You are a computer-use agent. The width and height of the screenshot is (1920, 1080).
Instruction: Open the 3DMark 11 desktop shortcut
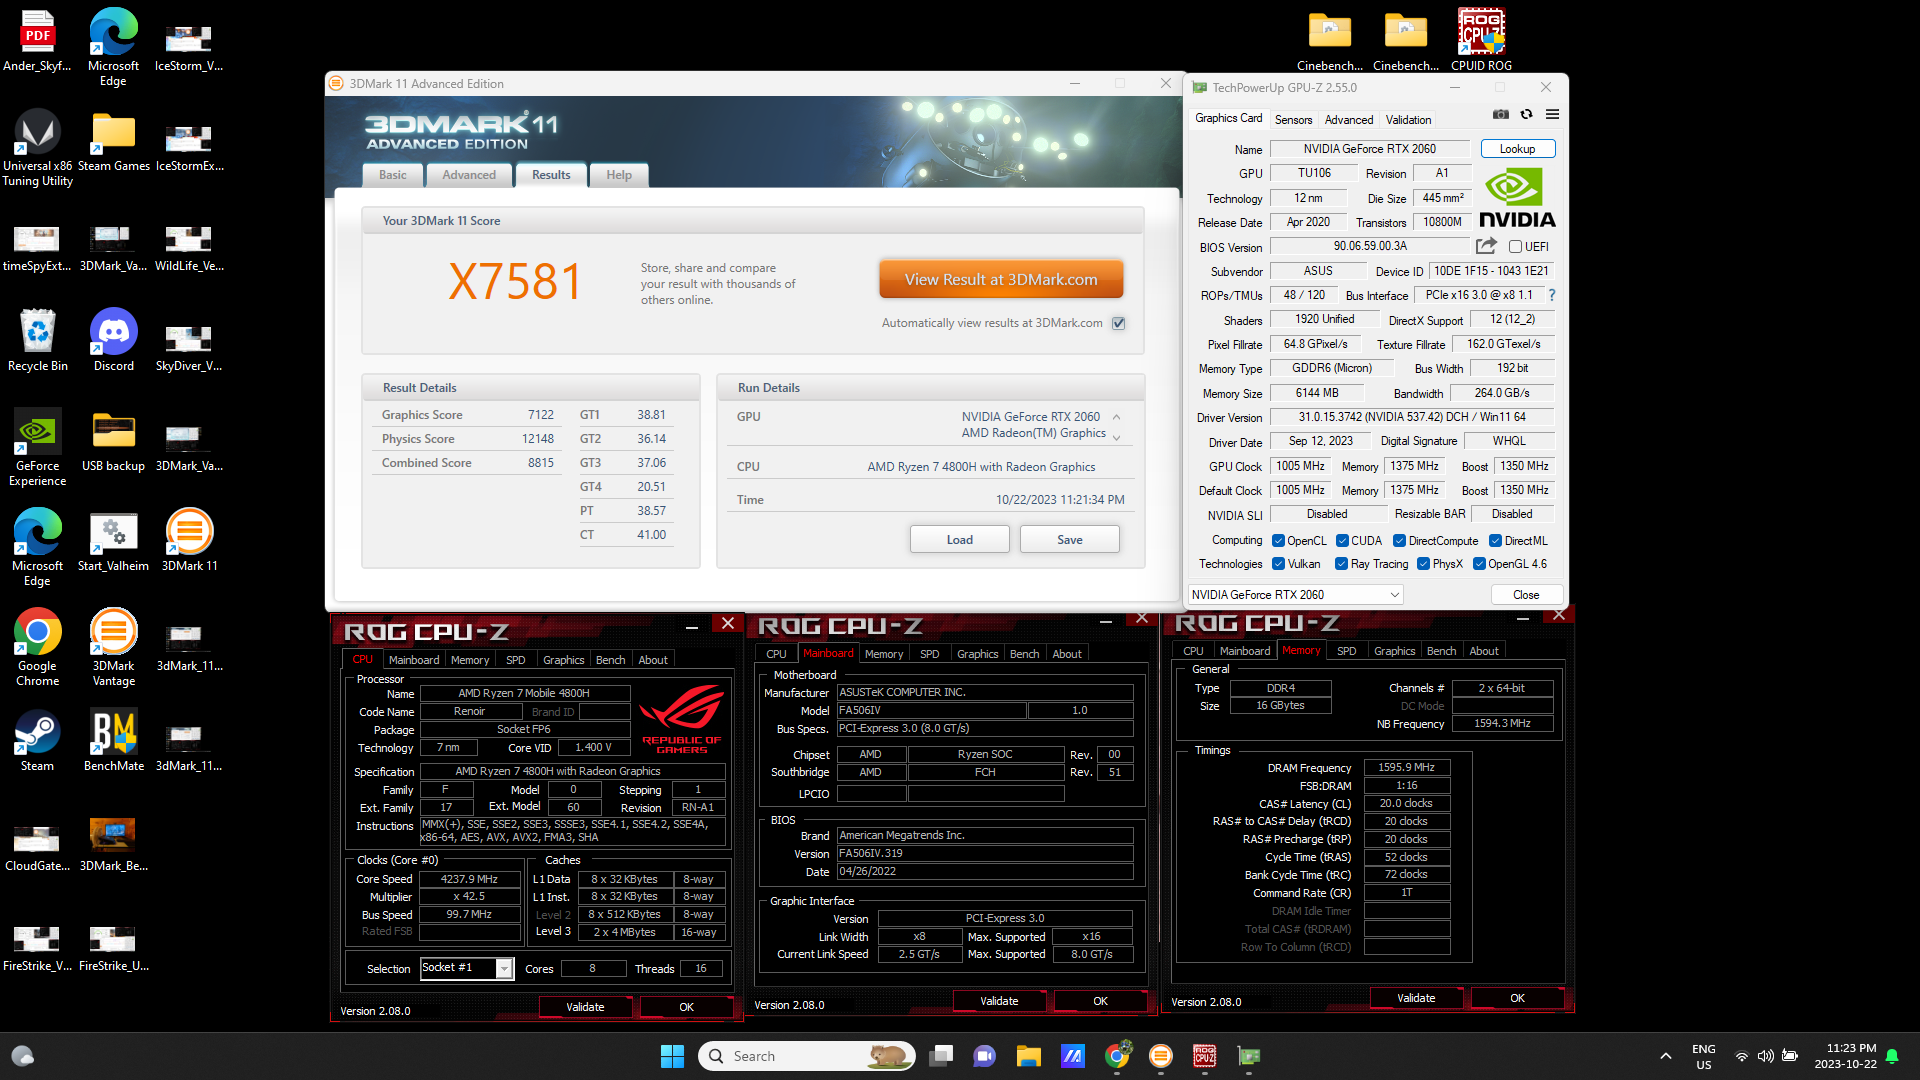click(189, 541)
